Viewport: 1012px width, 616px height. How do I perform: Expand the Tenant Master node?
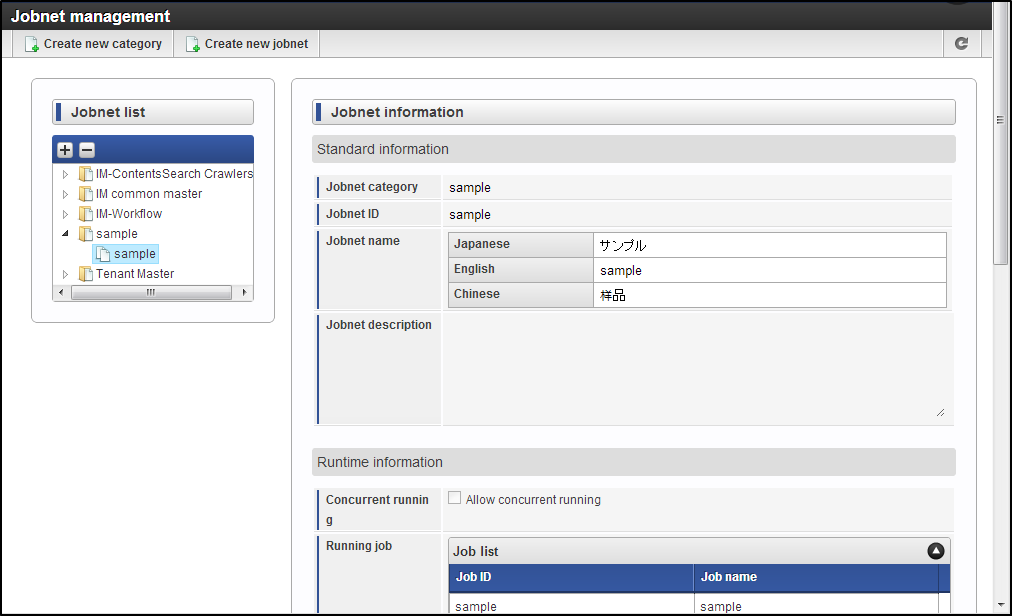click(65, 274)
